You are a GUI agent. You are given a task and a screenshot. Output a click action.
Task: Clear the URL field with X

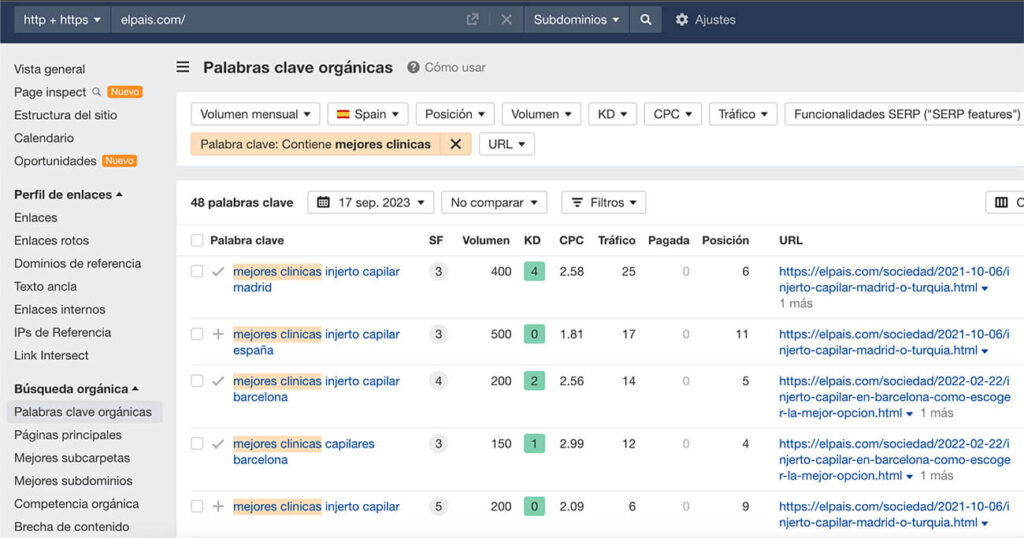click(x=506, y=20)
